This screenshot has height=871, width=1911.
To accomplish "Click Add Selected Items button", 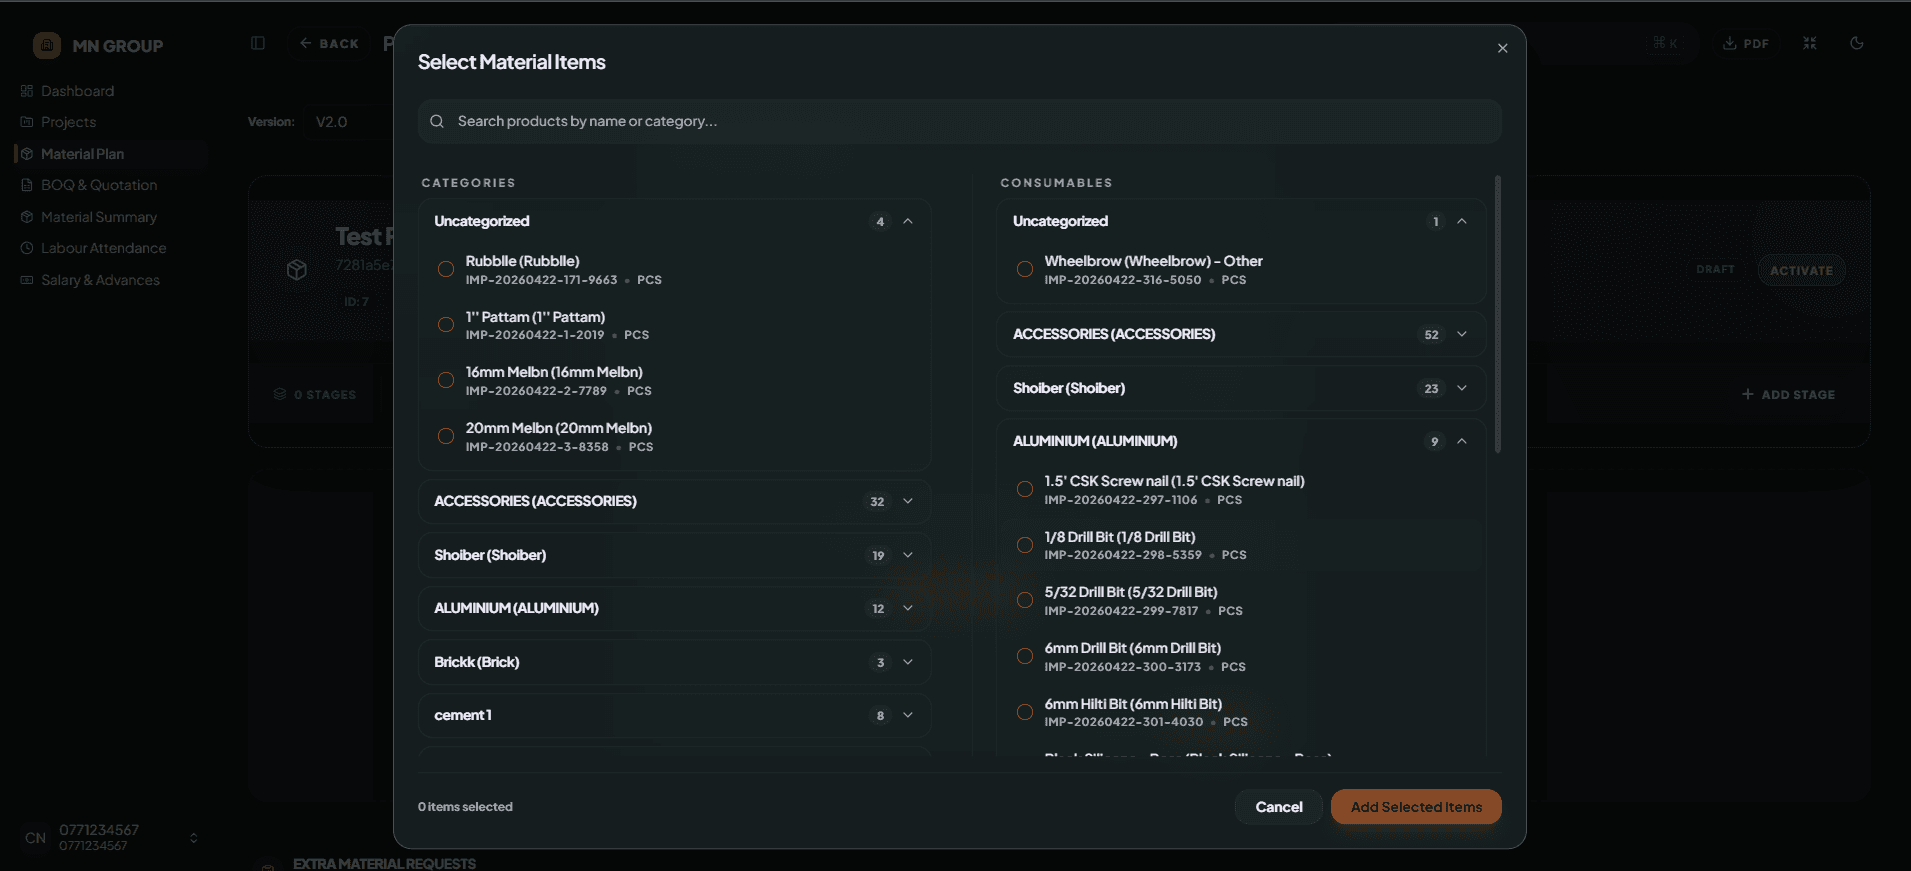I will [1416, 807].
